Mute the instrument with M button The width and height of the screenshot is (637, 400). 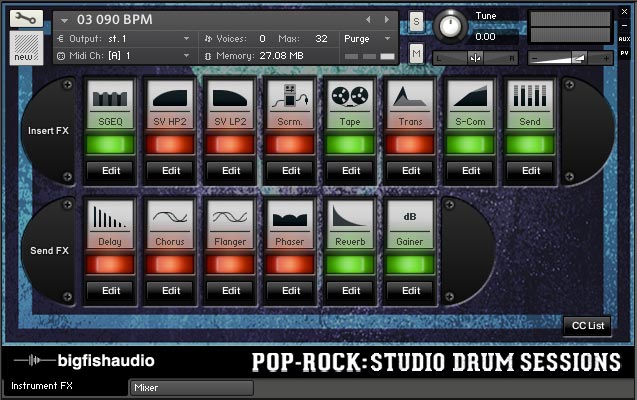click(416, 53)
